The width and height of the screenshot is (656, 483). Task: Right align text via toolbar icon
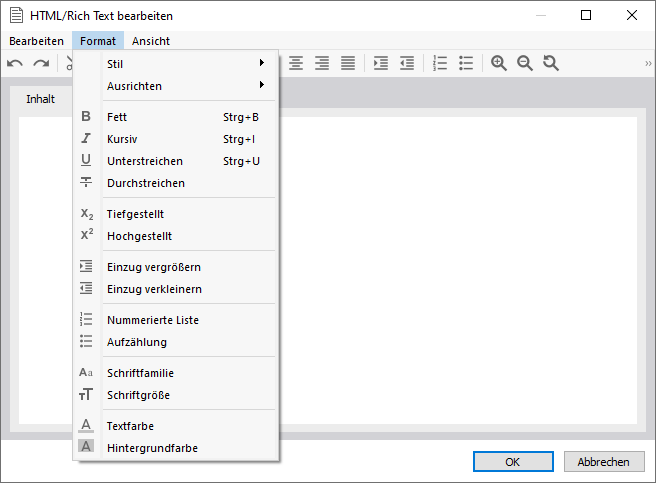[x=322, y=63]
